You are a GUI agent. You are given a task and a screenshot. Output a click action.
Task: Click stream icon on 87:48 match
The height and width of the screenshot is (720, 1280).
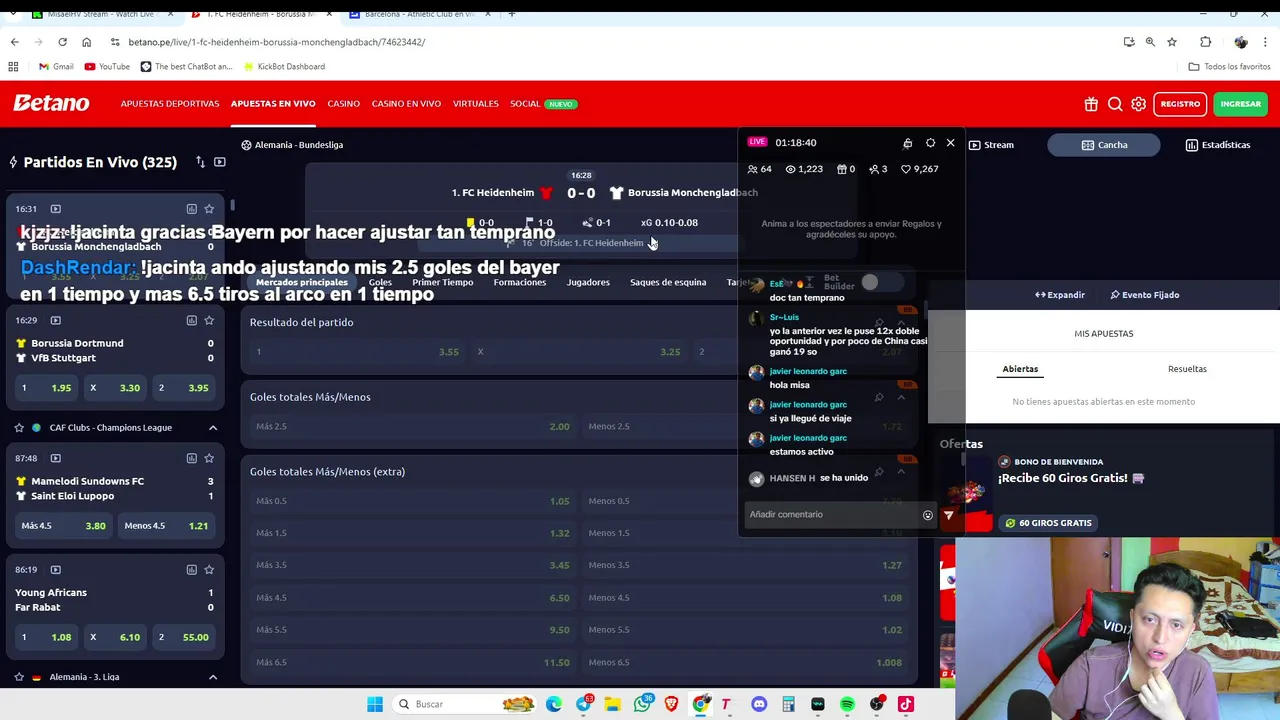tap(55, 458)
